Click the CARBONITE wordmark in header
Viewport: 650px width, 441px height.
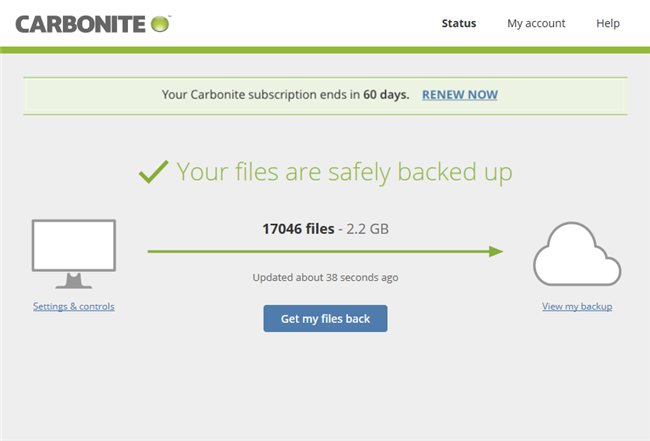click(x=80, y=23)
